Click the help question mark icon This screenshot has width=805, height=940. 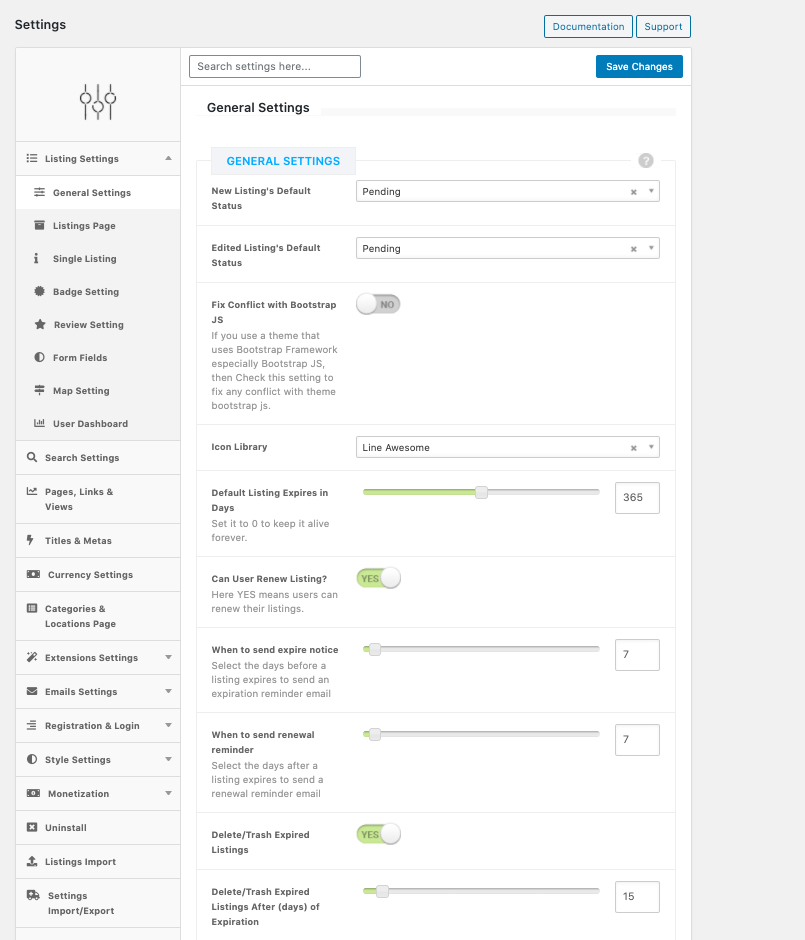point(646,160)
